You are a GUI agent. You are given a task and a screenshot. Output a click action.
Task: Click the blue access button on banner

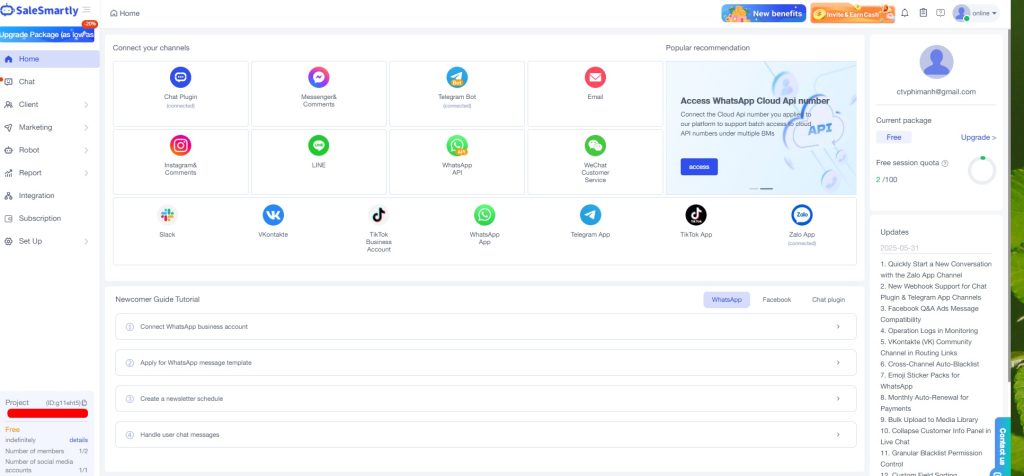click(x=699, y=167)
